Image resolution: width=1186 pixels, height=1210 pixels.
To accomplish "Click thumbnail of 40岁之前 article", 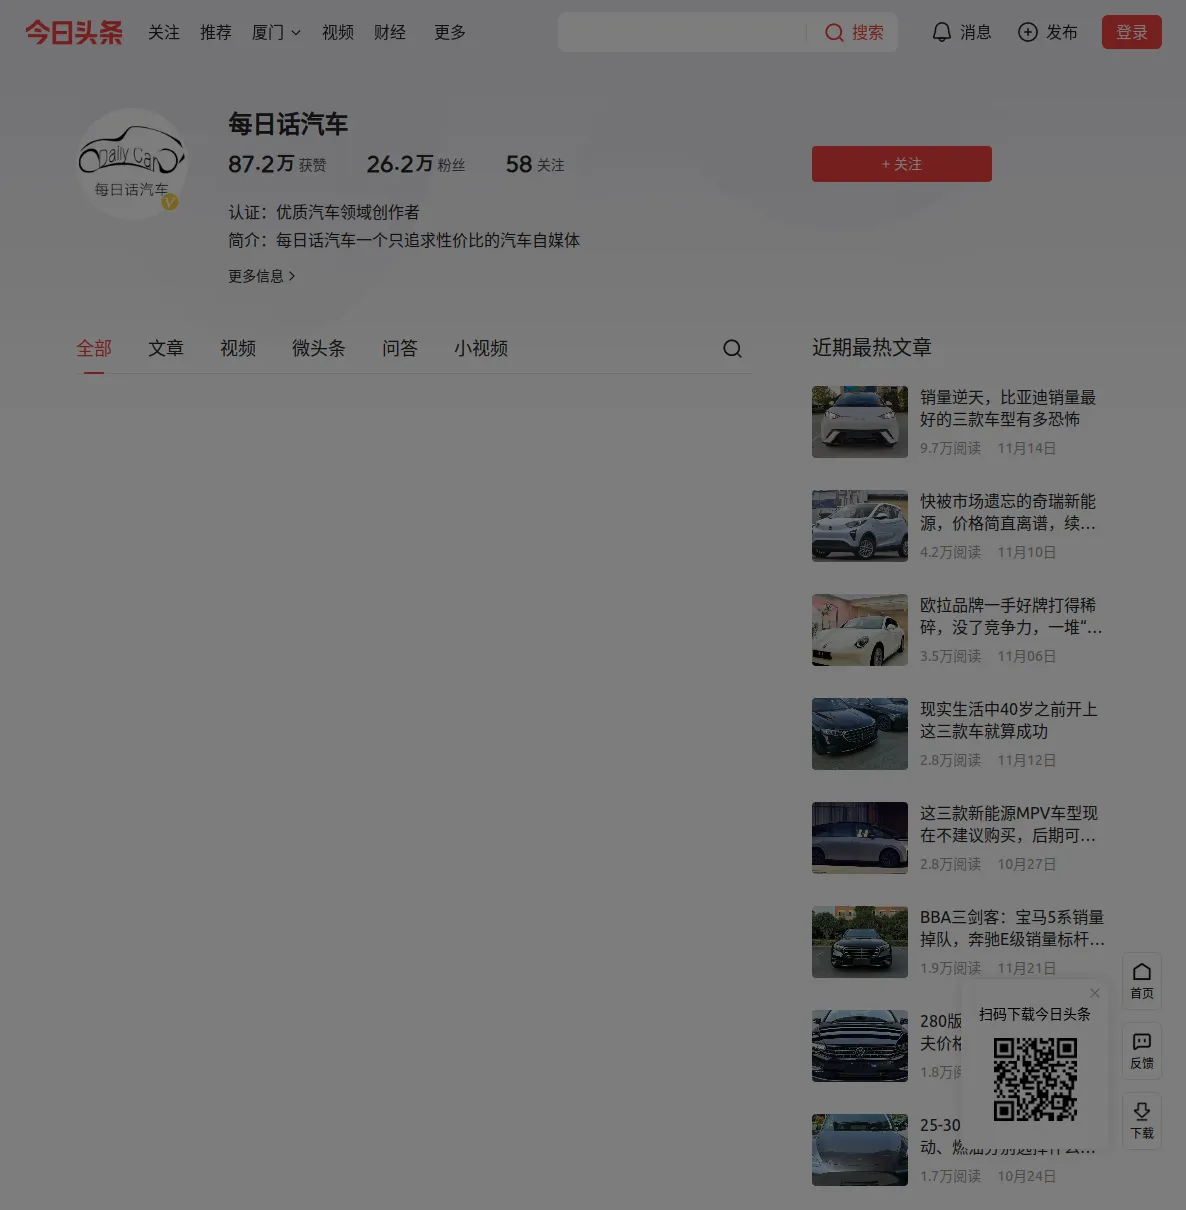I will (x=860, y=734).
